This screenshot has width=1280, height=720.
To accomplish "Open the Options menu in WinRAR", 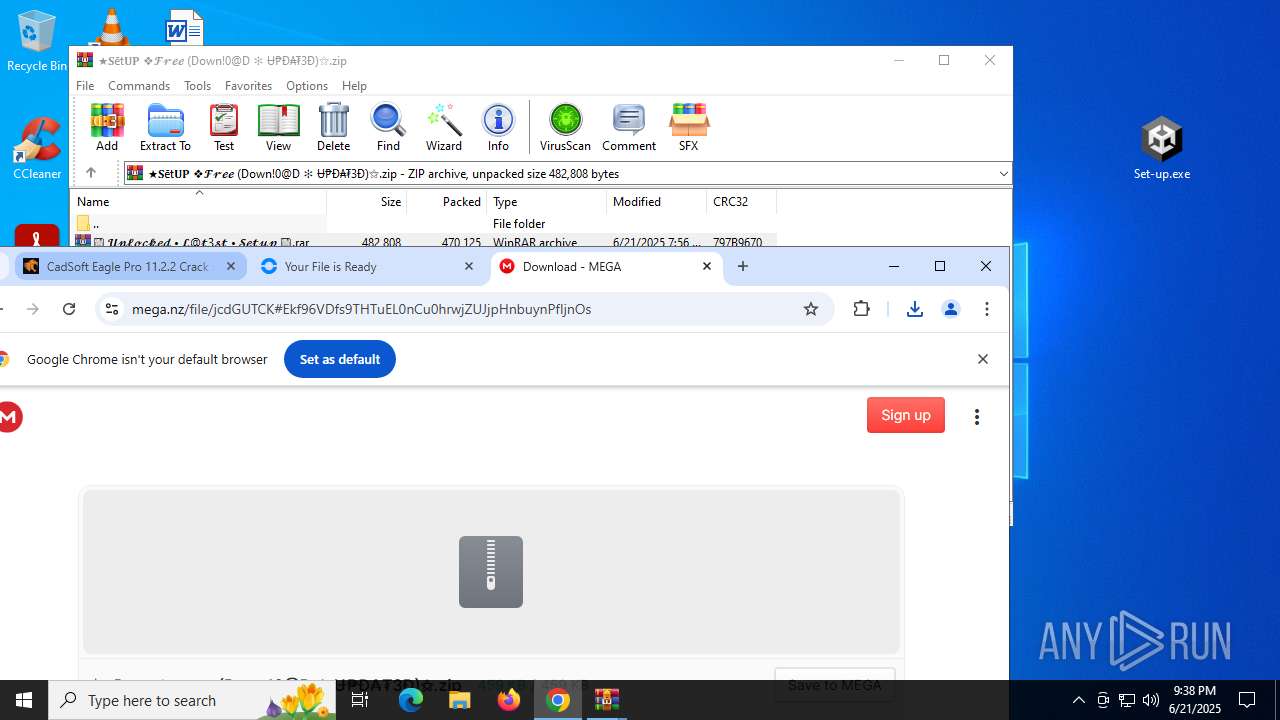I will click(306, 86).
